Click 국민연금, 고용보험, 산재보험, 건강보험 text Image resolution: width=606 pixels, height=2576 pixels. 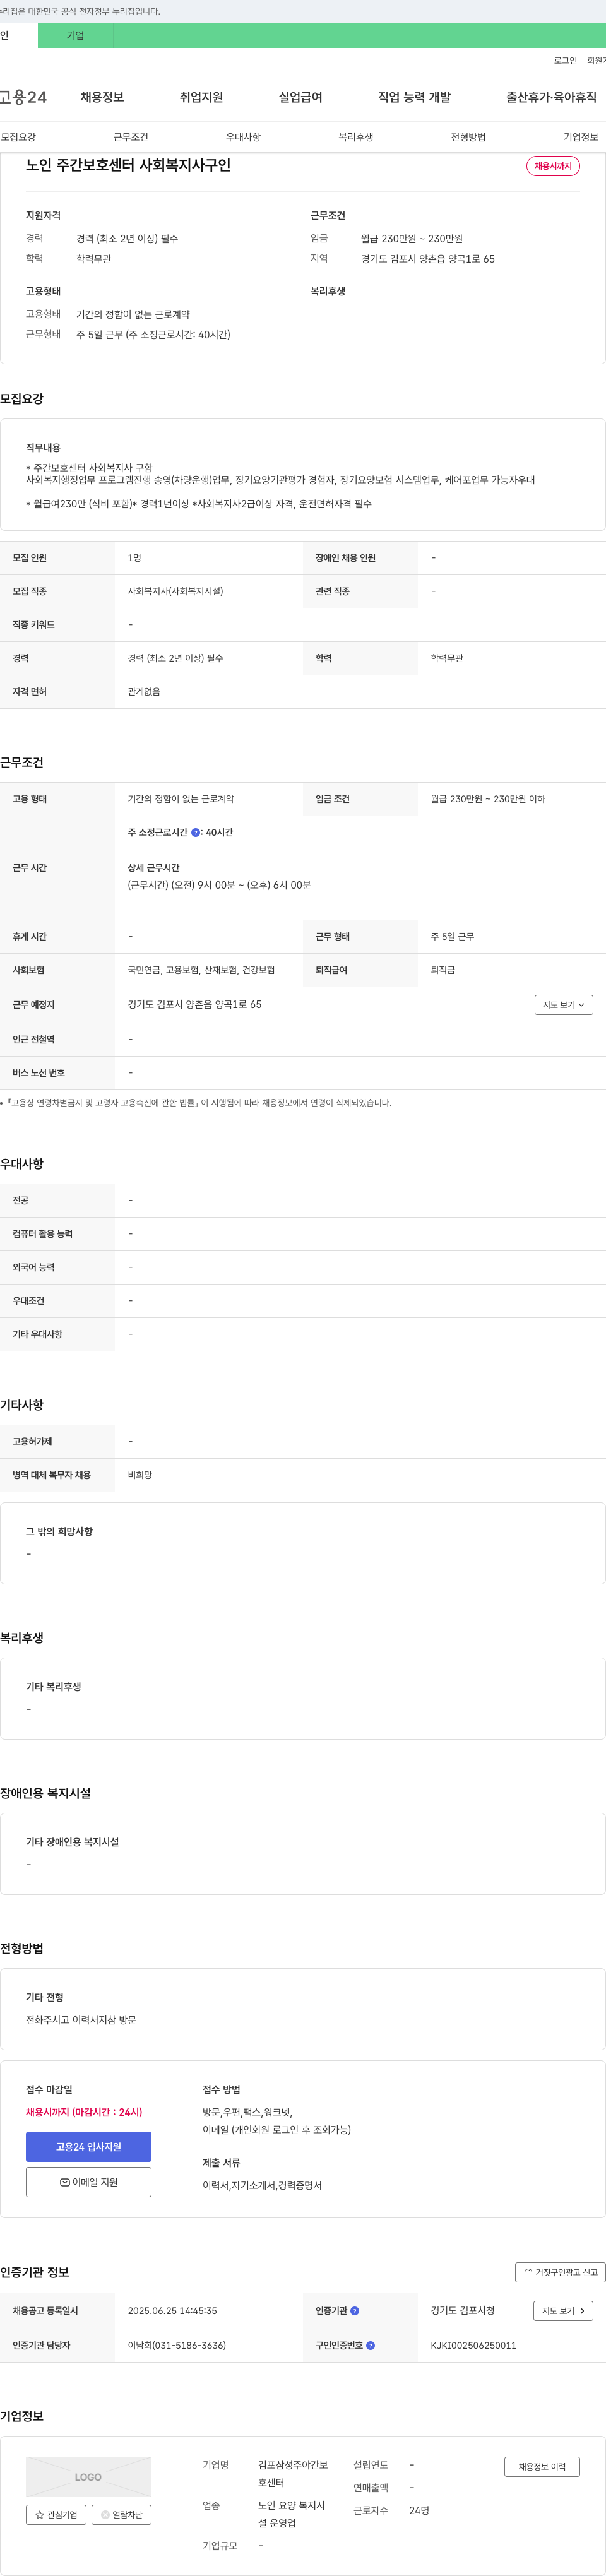[201, 970]
